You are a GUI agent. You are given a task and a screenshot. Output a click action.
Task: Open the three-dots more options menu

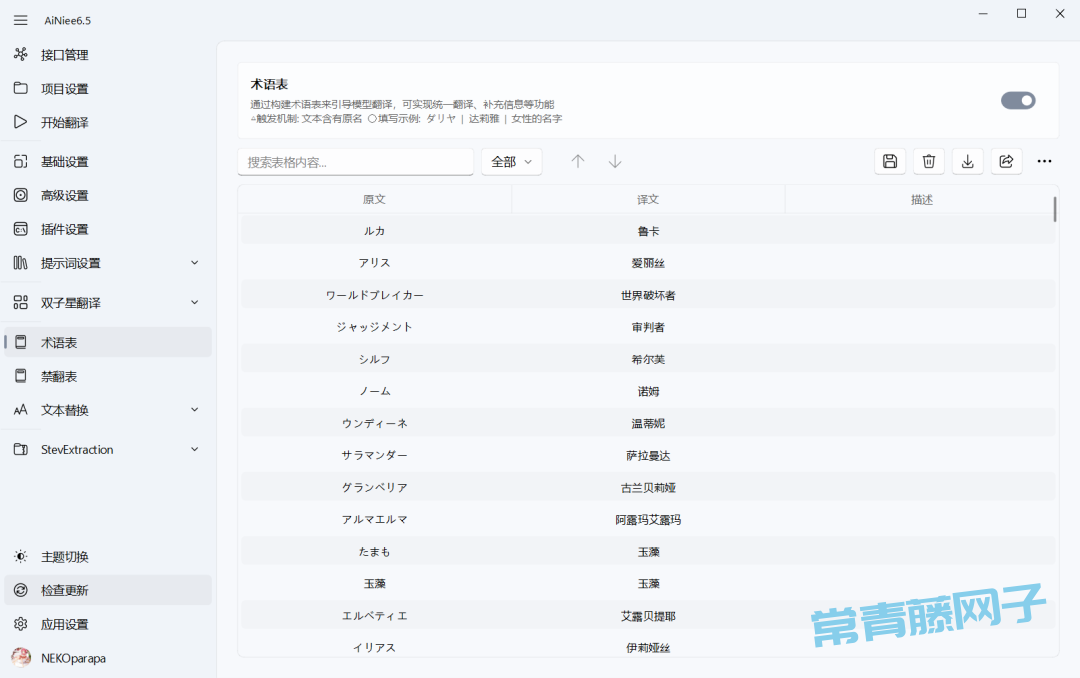pos(1044,161)
